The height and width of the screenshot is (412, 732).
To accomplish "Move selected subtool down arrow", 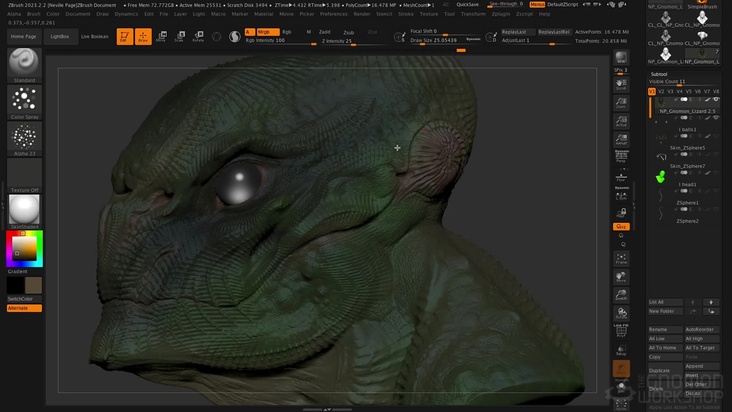I will (711, 302).
